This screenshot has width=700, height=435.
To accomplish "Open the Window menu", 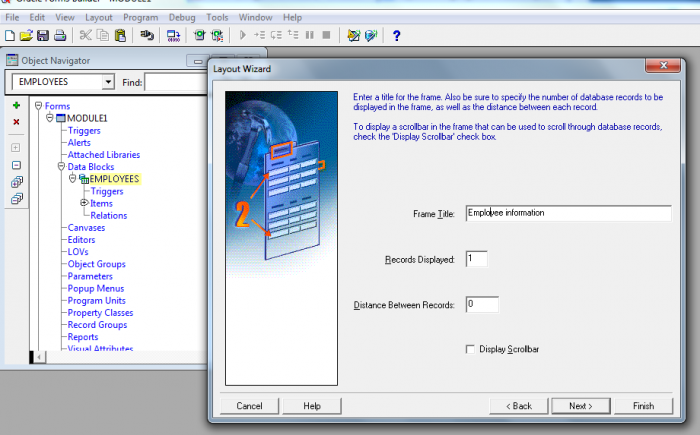I will [x=255, y=17].
